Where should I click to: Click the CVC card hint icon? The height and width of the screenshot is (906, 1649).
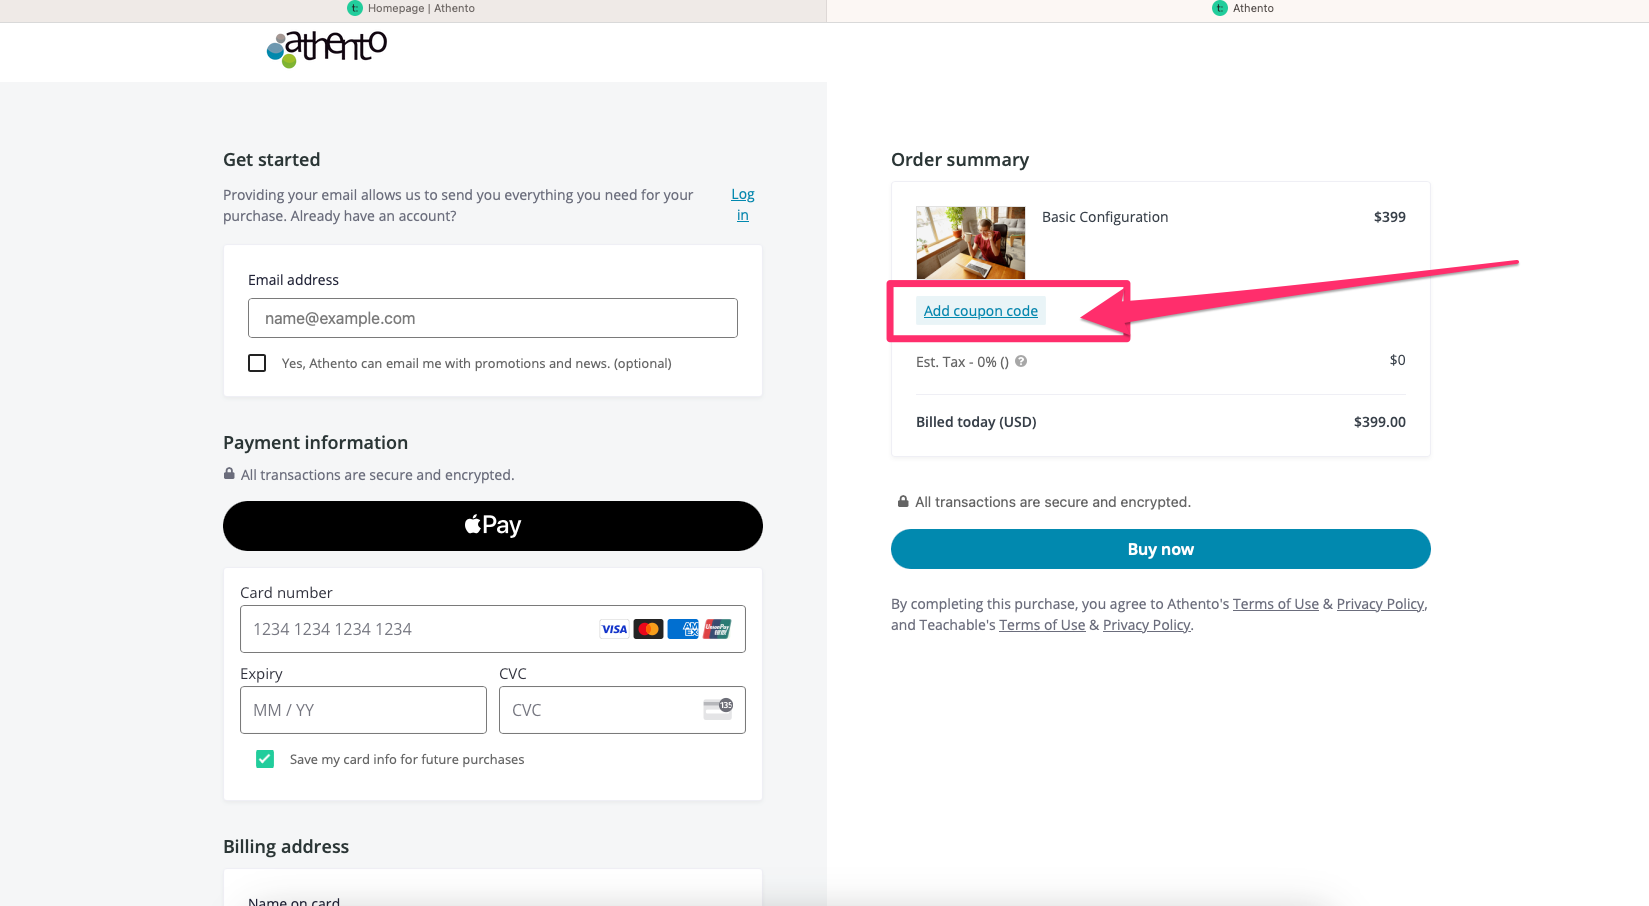(718, 709)
